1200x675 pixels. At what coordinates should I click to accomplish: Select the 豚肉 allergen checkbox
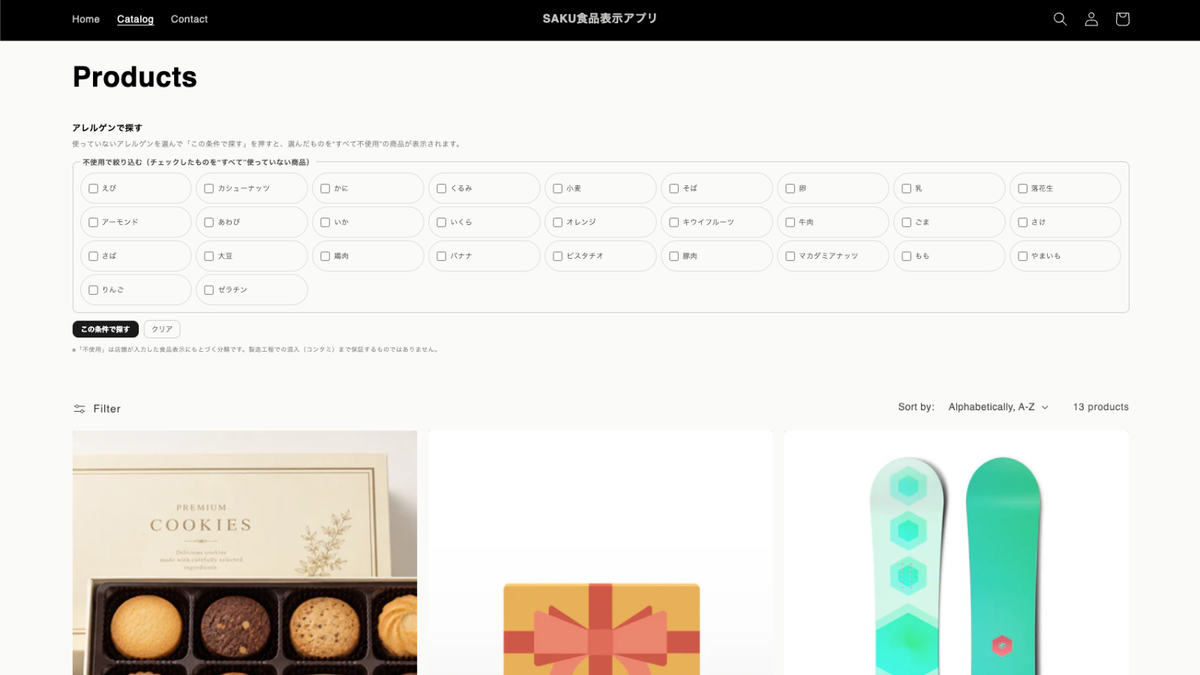(x=674, y=256)
